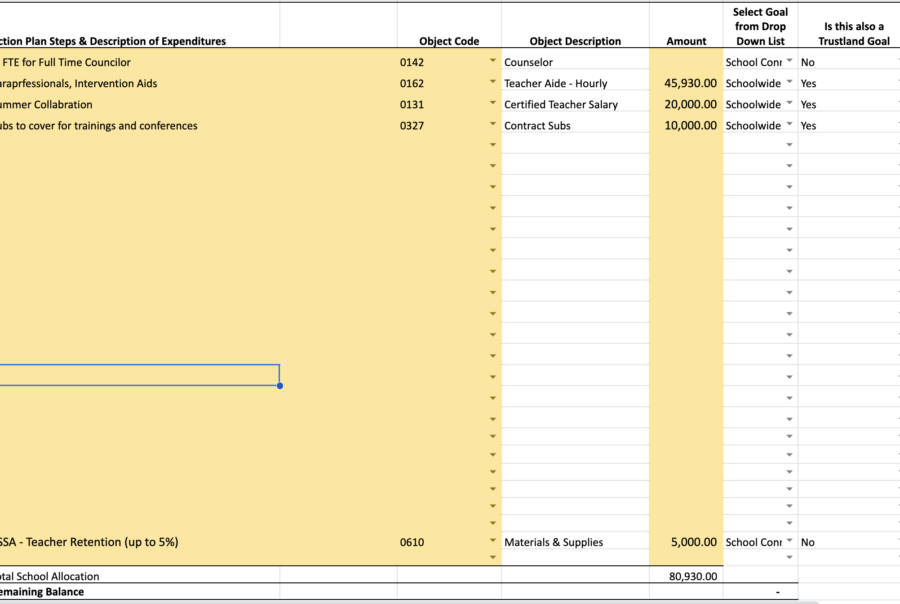900x604 pixels.
Task: Click the No Trustland value in Counselor row
Action: (808, 62)
